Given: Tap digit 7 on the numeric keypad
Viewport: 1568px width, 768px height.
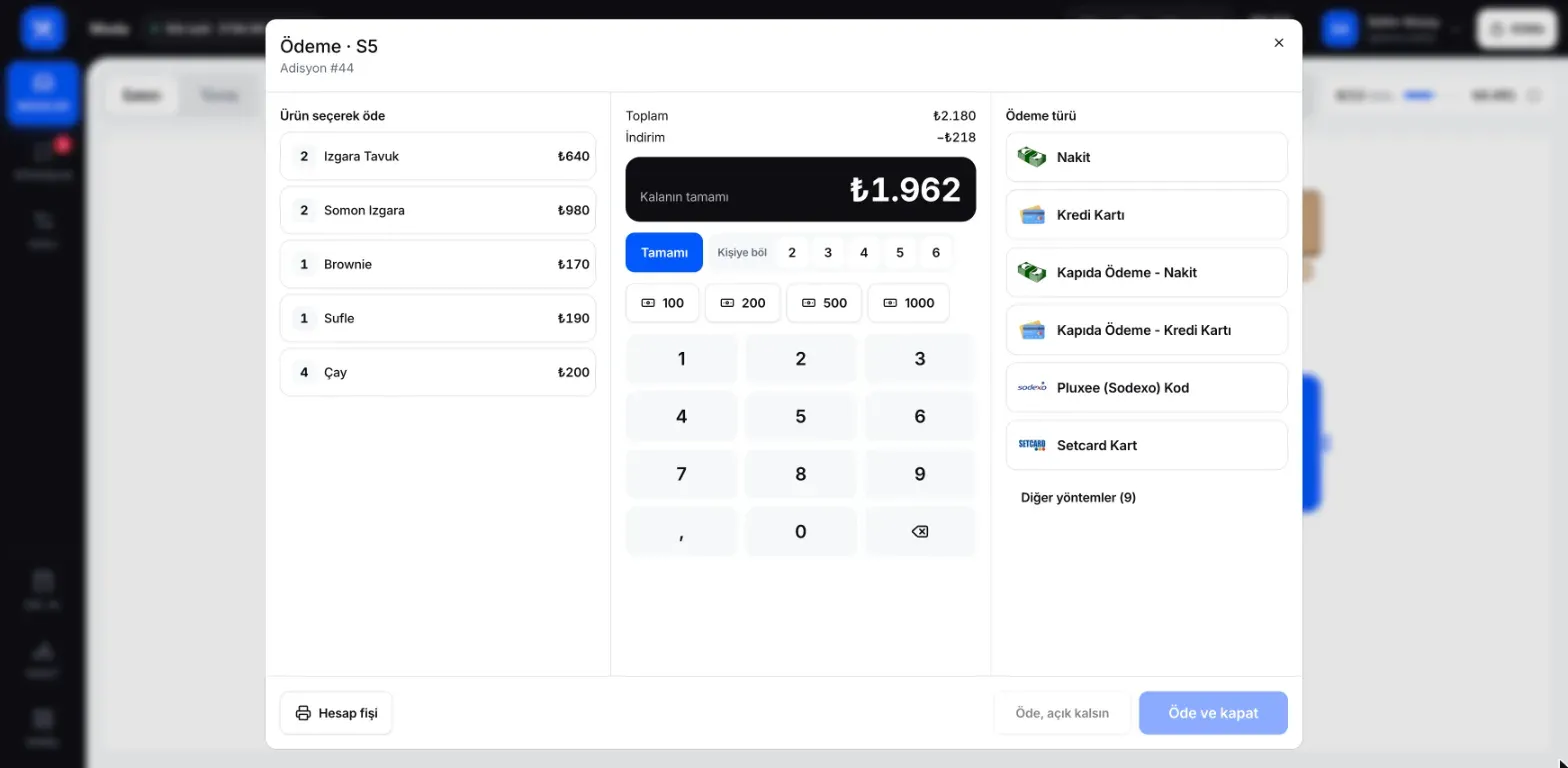Looking at the screenshot, I should pyautogui.click(x=682, y=474).
